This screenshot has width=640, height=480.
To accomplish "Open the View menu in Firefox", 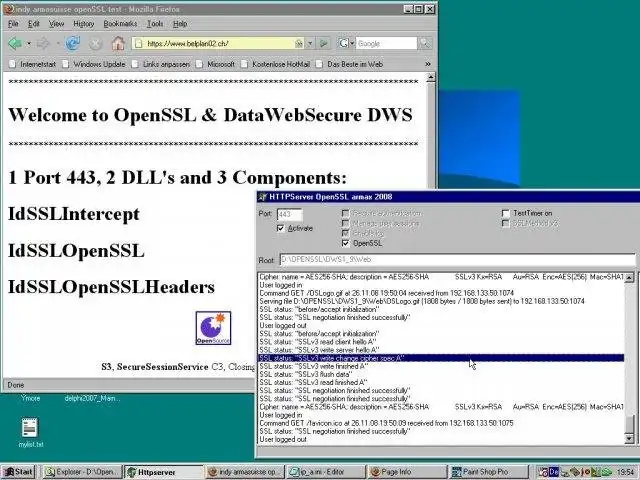I will pyautogui.click(x=56, y=24).
